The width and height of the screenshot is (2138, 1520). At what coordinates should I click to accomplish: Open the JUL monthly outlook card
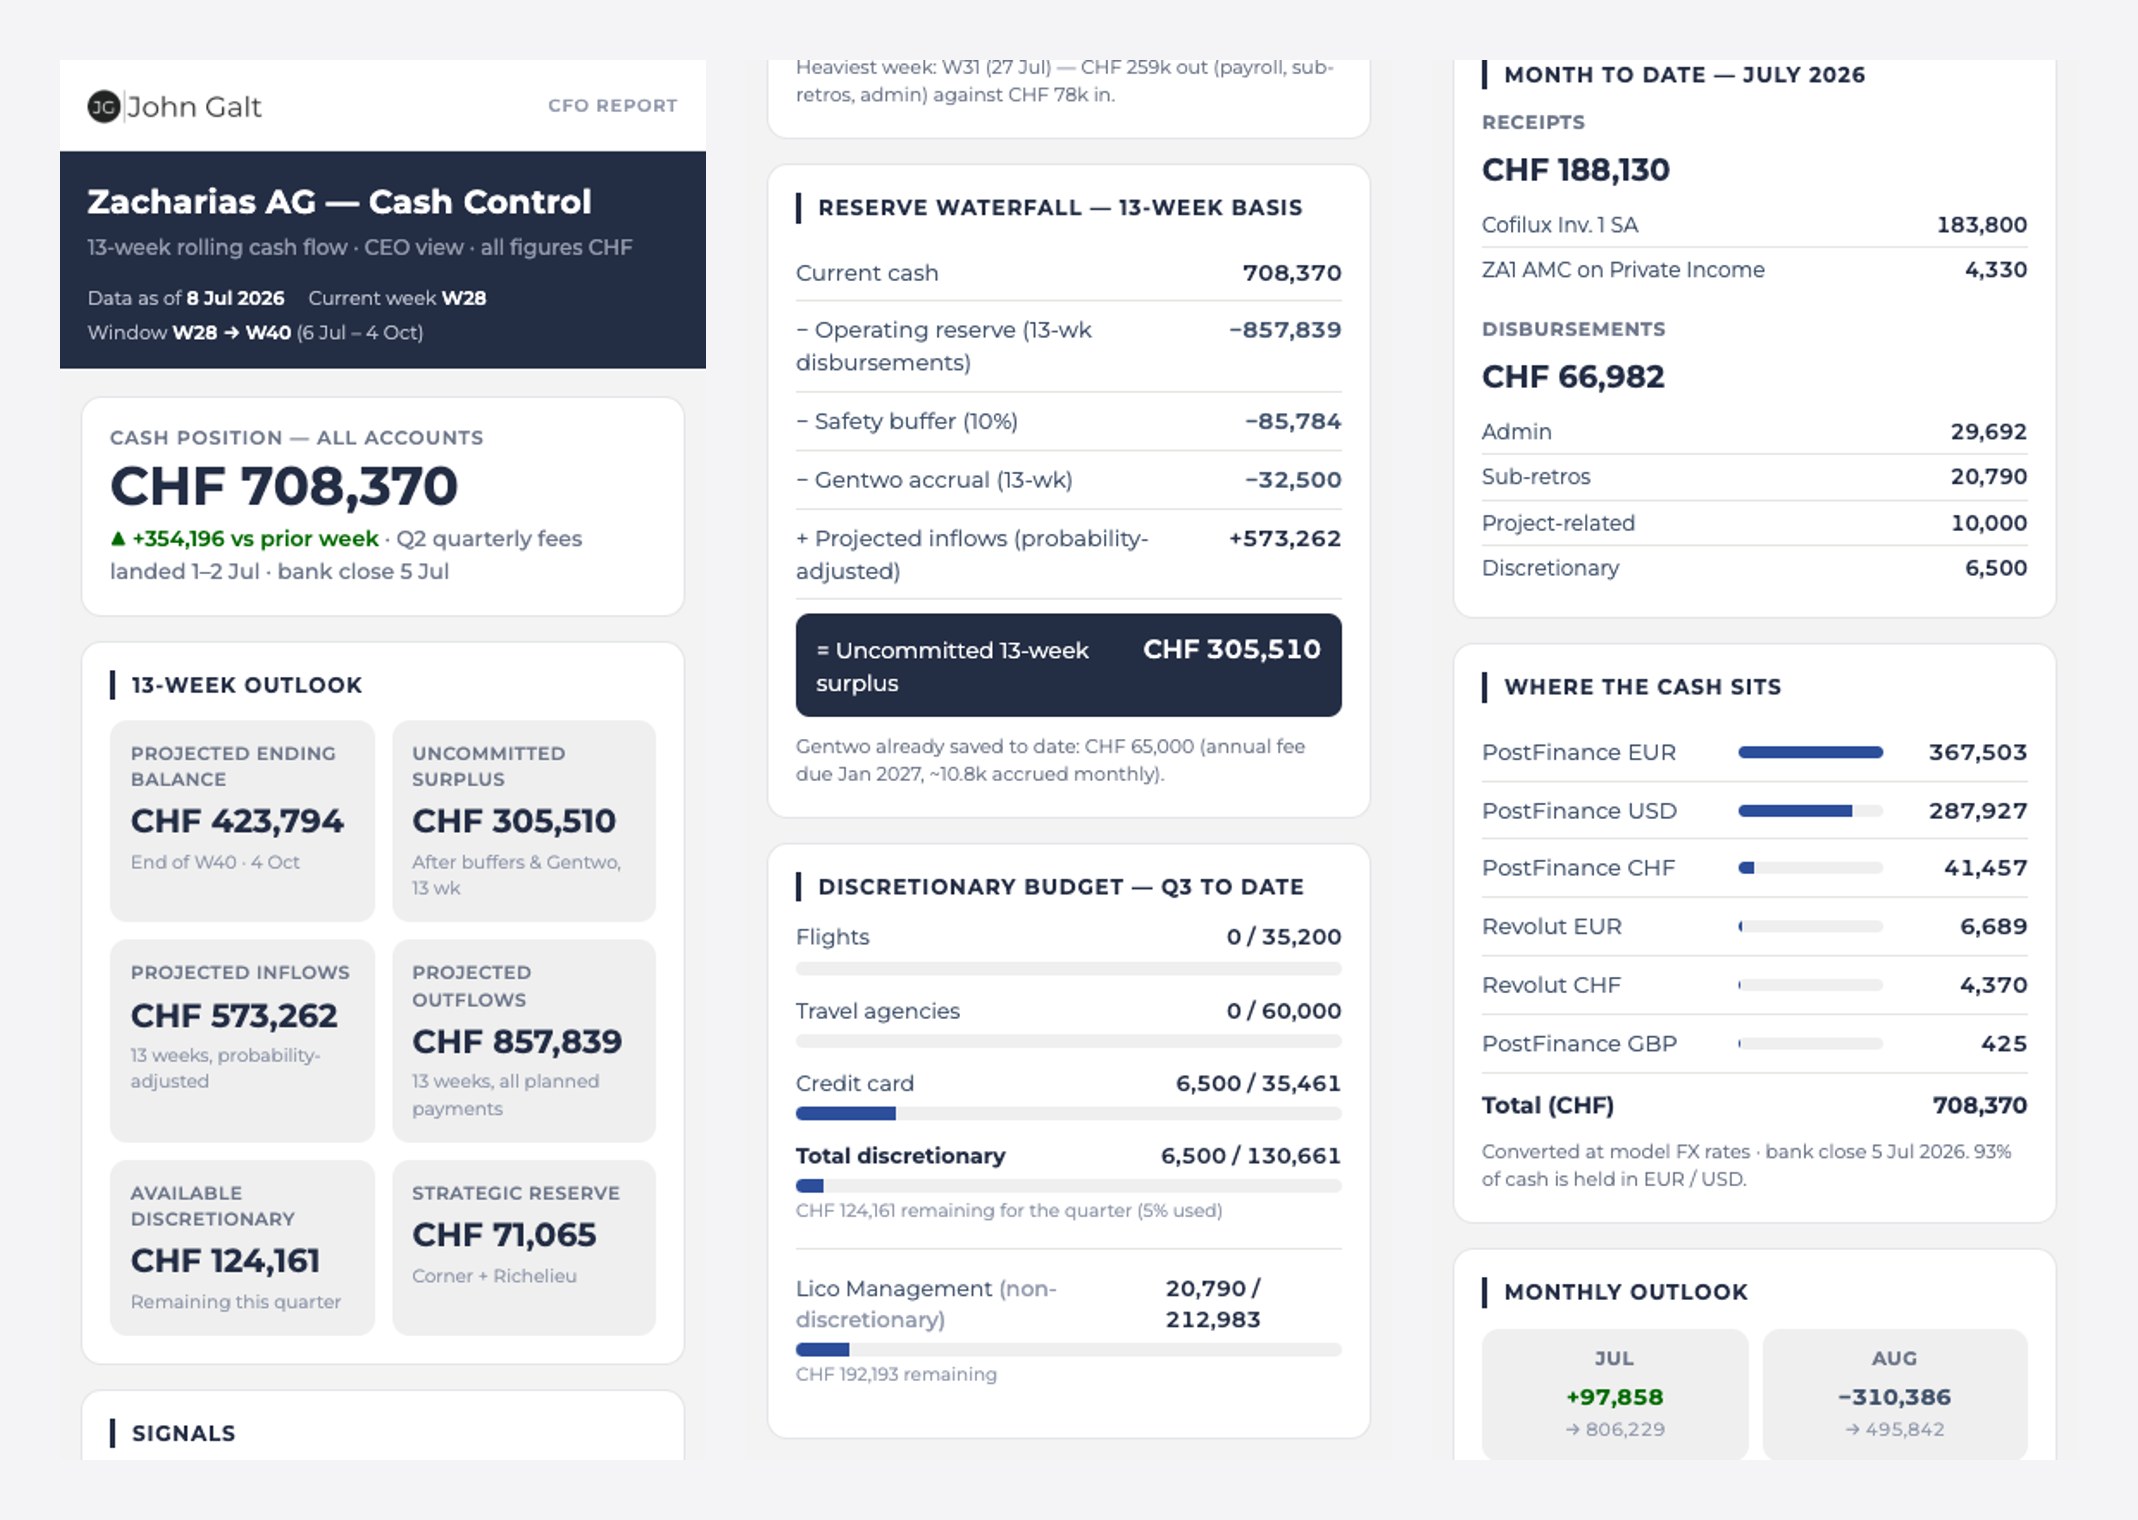click(x=1615, y=1394)
